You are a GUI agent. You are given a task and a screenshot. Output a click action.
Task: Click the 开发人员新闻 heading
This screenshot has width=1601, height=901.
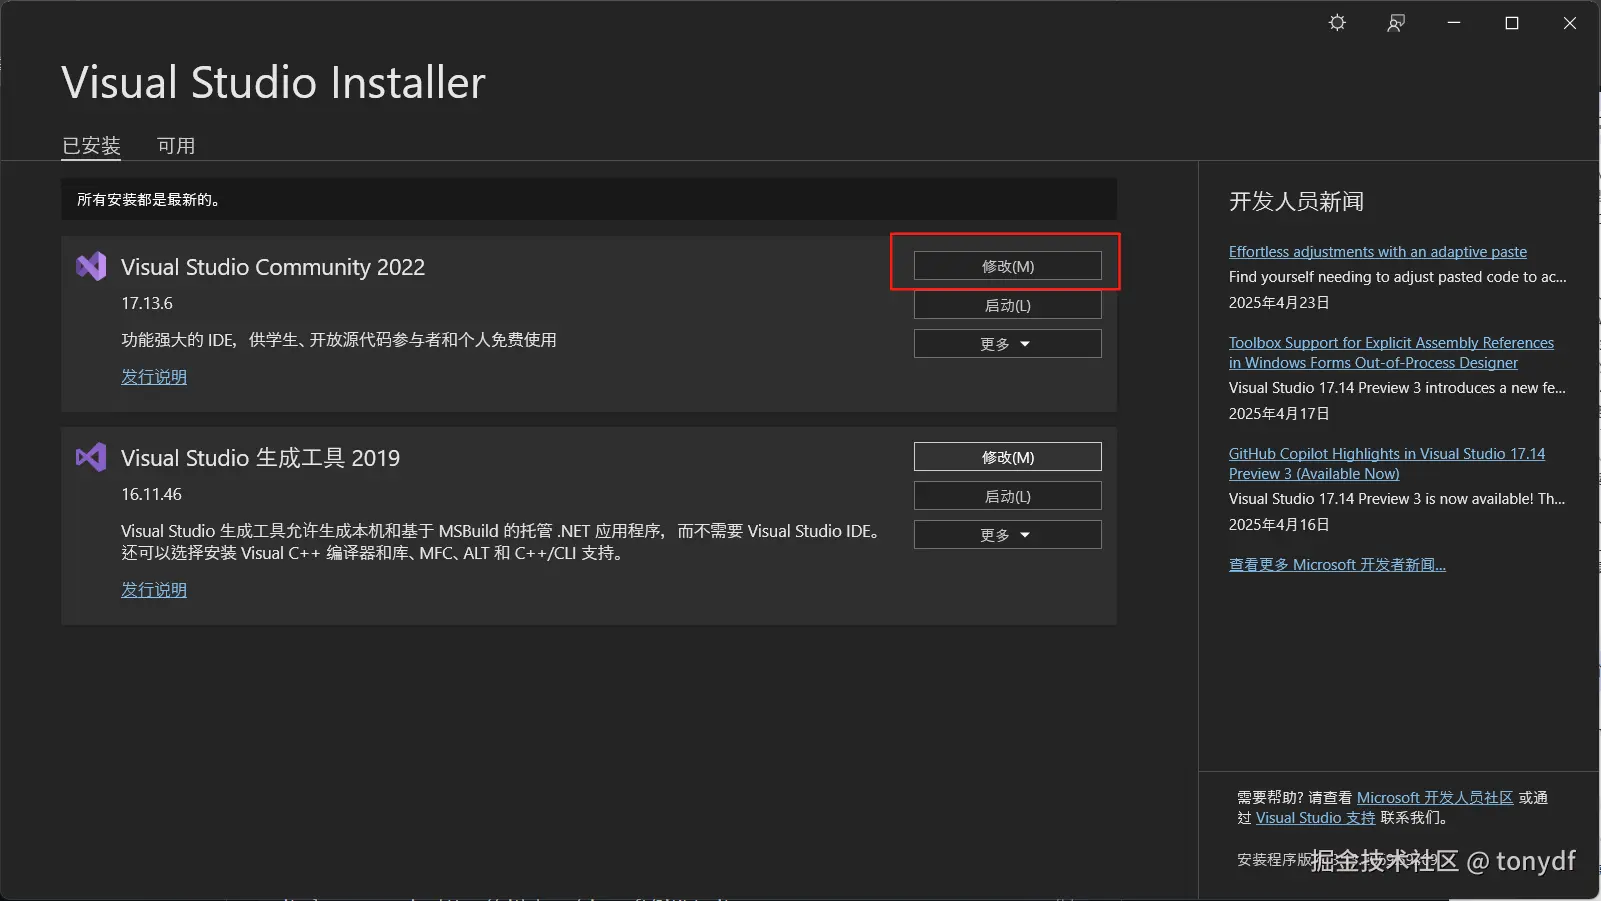pos(1296,202)
